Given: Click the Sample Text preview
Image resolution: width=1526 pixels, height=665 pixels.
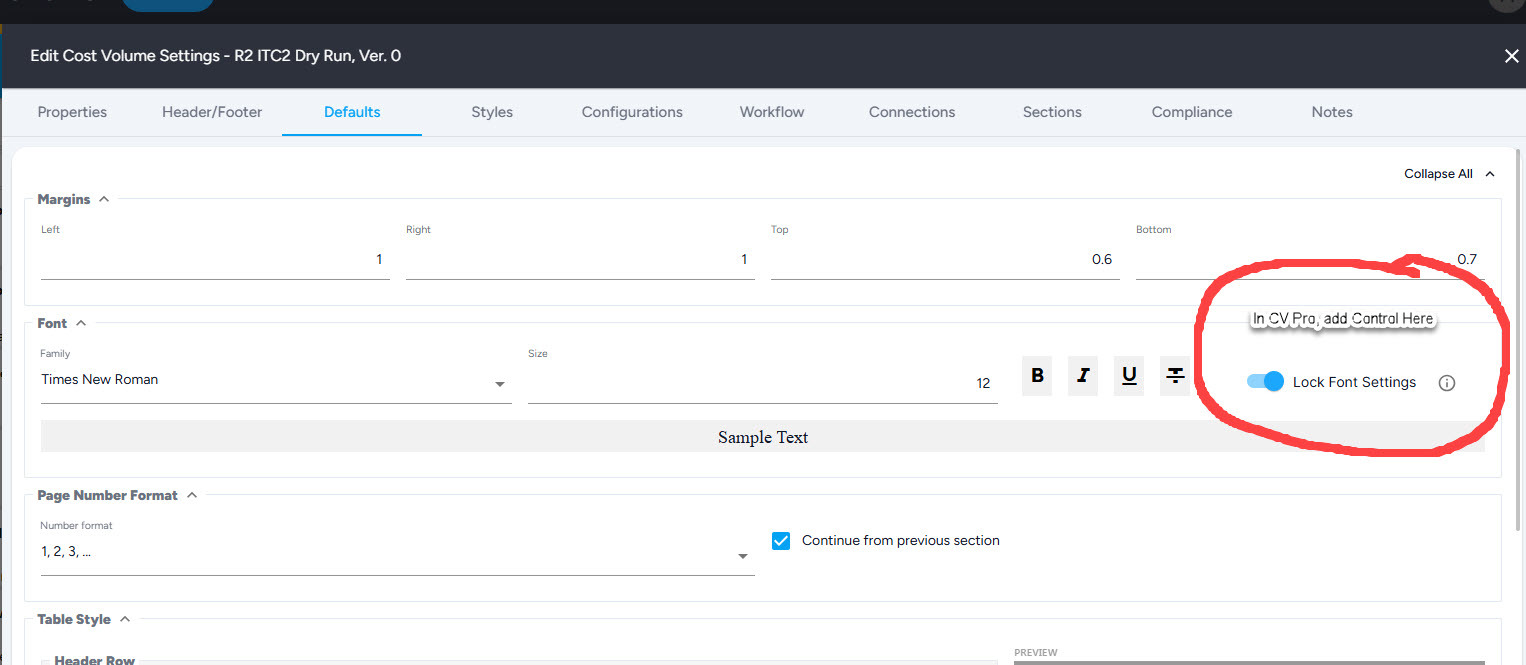Looking at the screenshot, I should [x=763, y=437].
